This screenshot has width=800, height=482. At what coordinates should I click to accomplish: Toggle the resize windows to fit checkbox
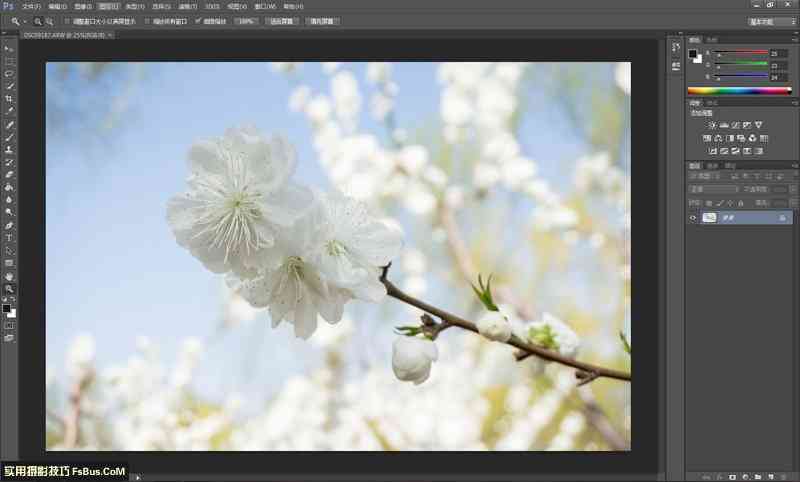point(67,20)
